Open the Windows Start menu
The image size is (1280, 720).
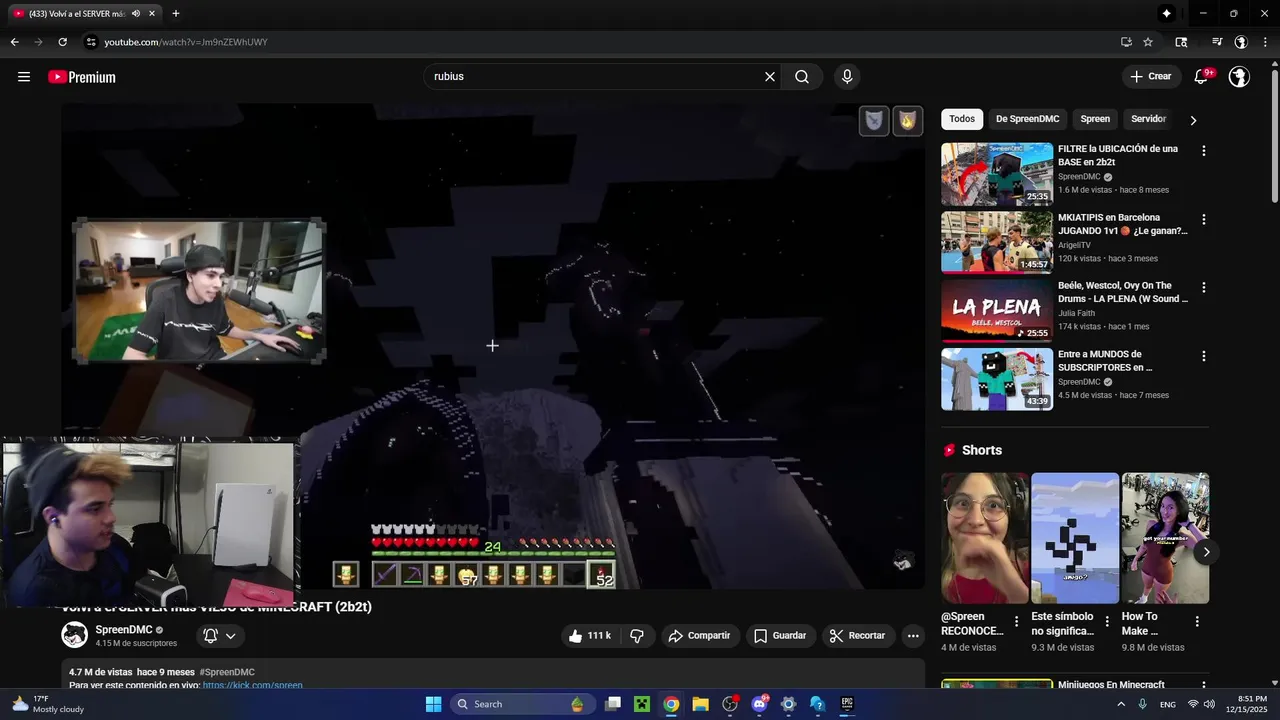(433, 704)
